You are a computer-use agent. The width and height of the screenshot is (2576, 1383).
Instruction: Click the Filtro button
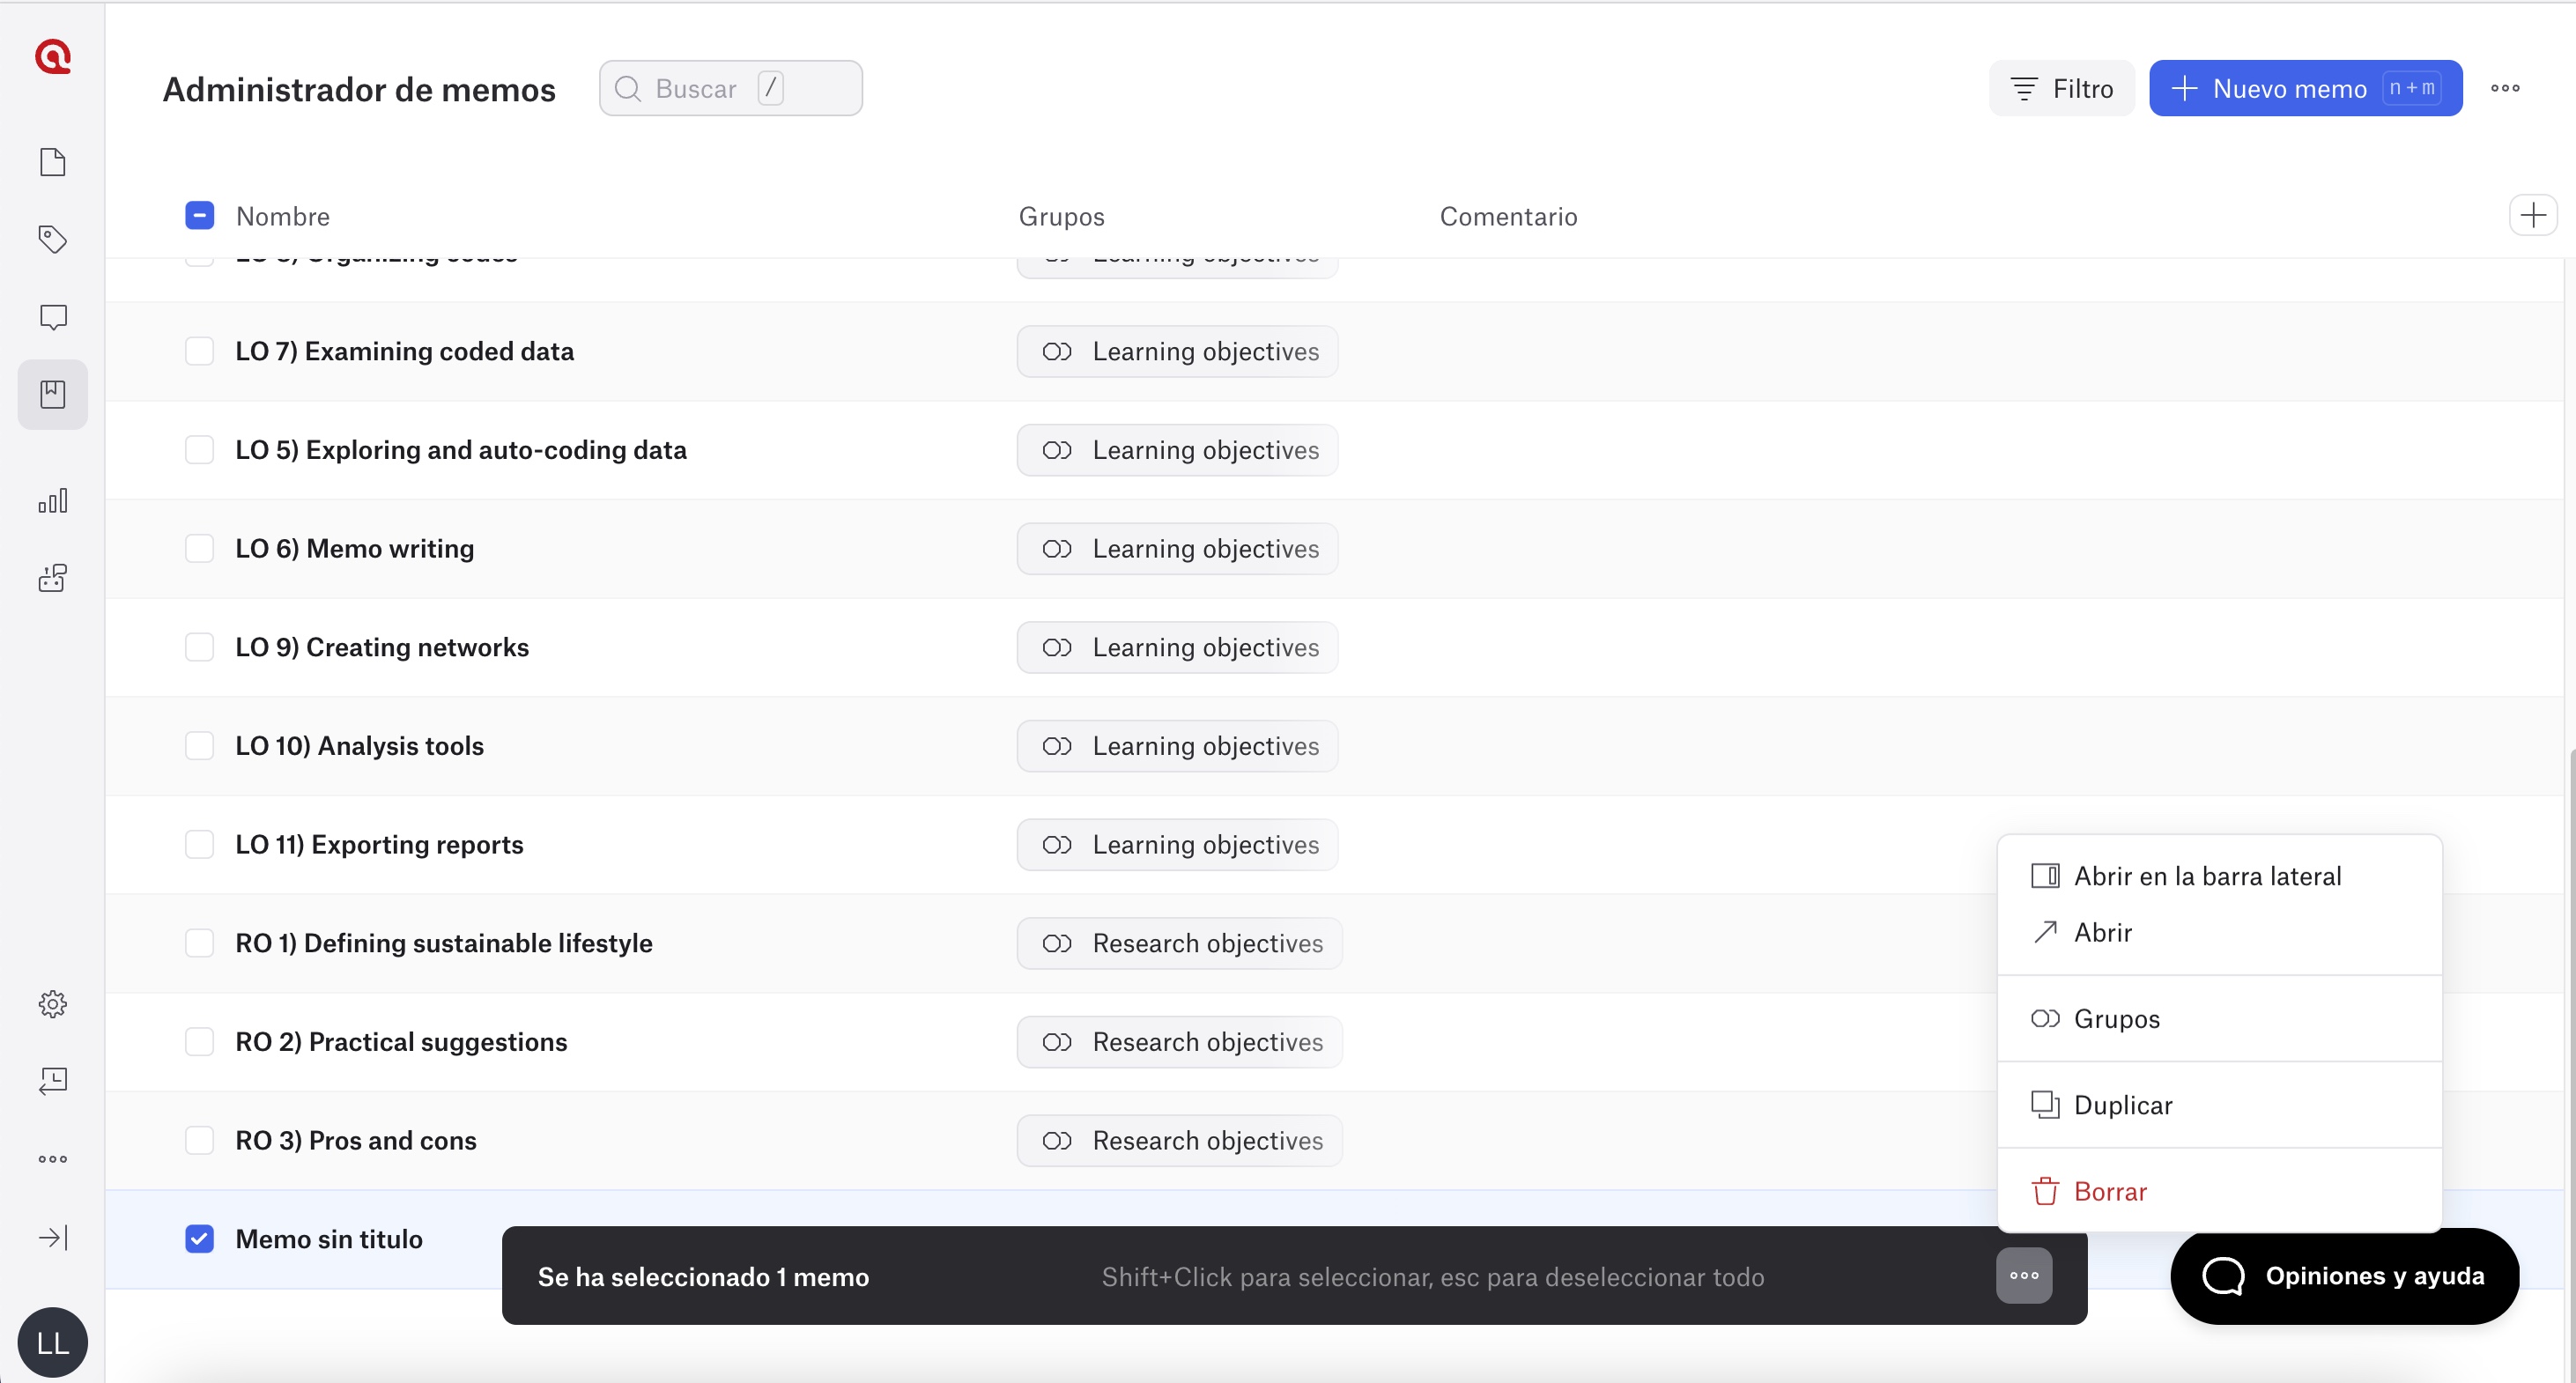[2061, 88]
